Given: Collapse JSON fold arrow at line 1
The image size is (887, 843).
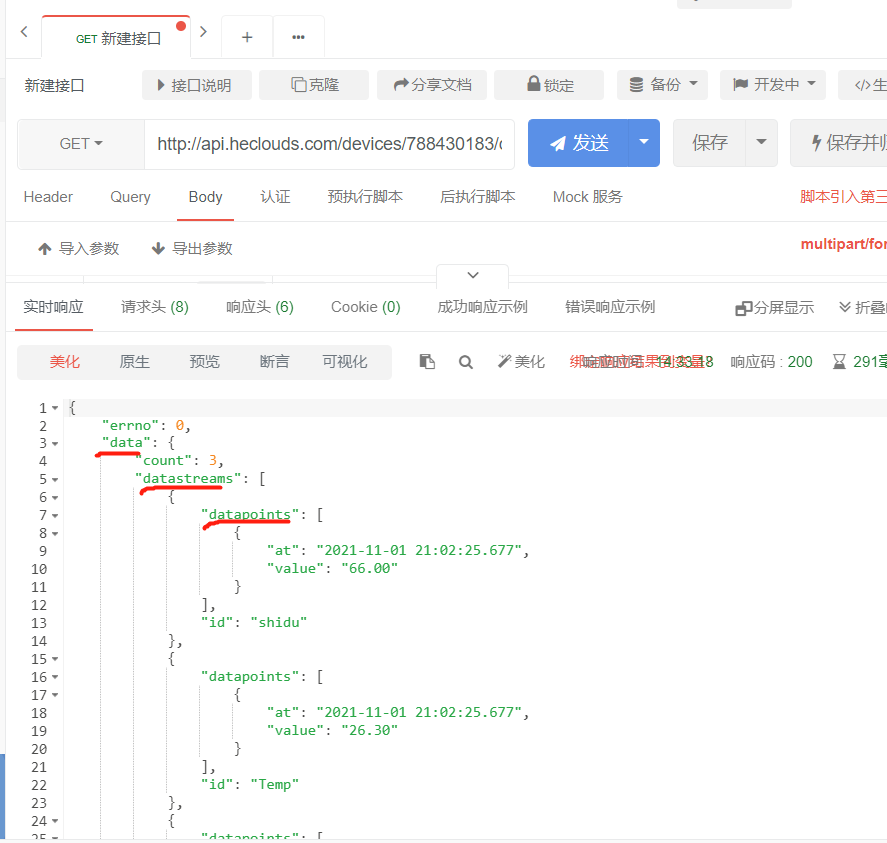Looking at the screenshot, I should coord(55,408).
